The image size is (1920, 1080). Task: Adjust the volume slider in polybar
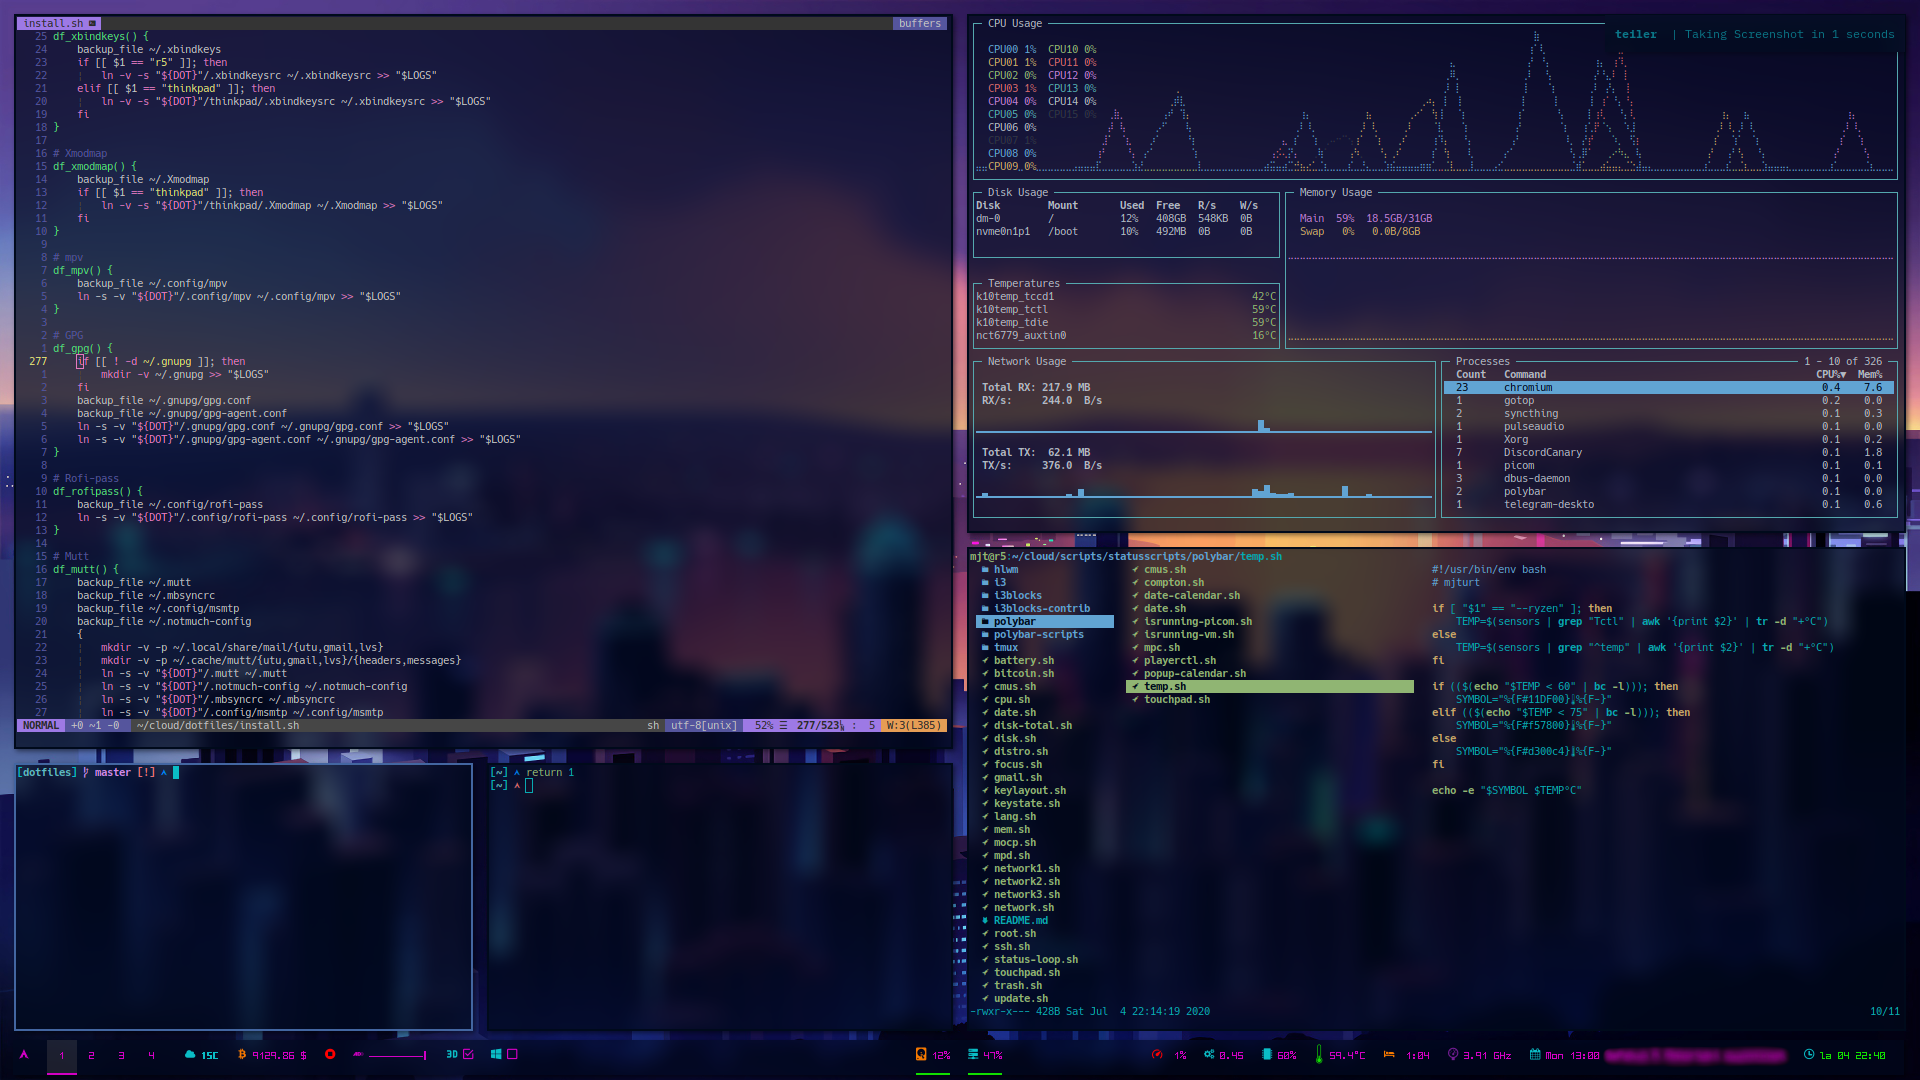[397, 1056]
